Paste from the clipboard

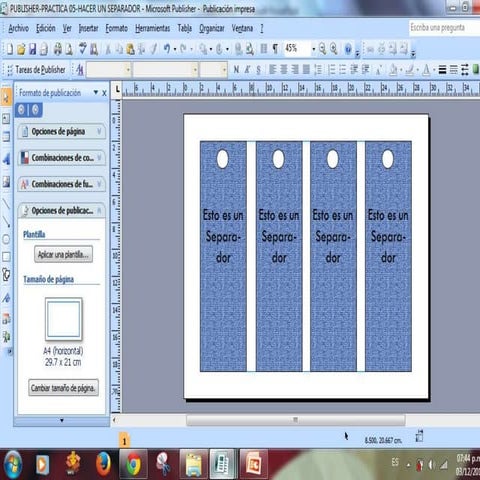coord(130,49)
